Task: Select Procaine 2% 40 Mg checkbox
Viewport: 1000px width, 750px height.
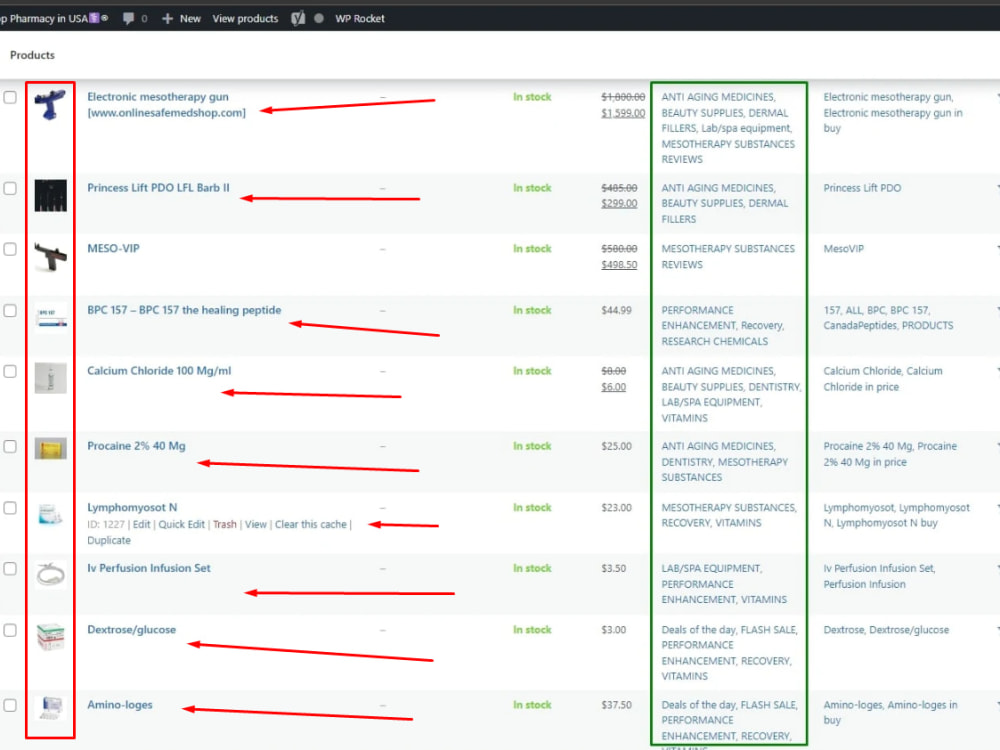Action: tap(10, 446)
